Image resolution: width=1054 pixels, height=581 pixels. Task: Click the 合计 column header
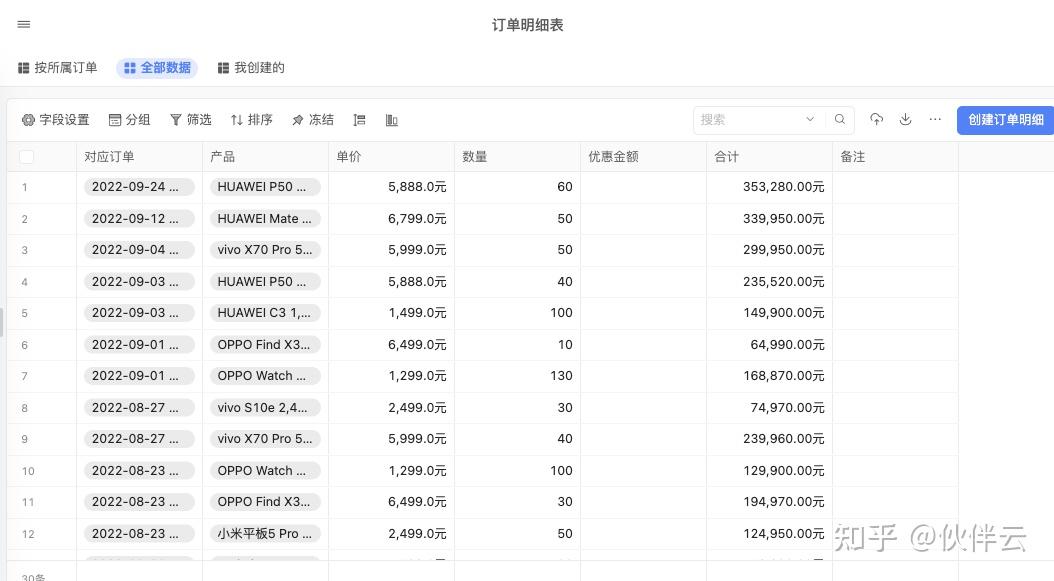770,157
